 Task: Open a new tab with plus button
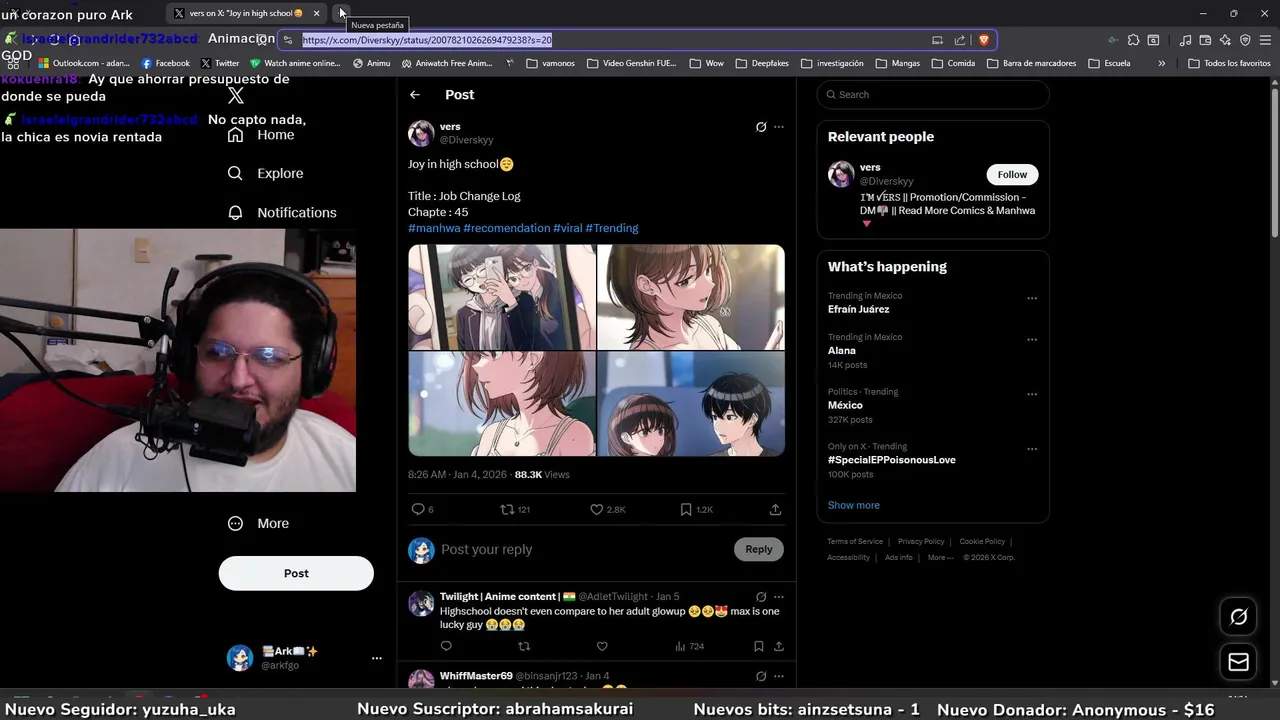[343, 13]
